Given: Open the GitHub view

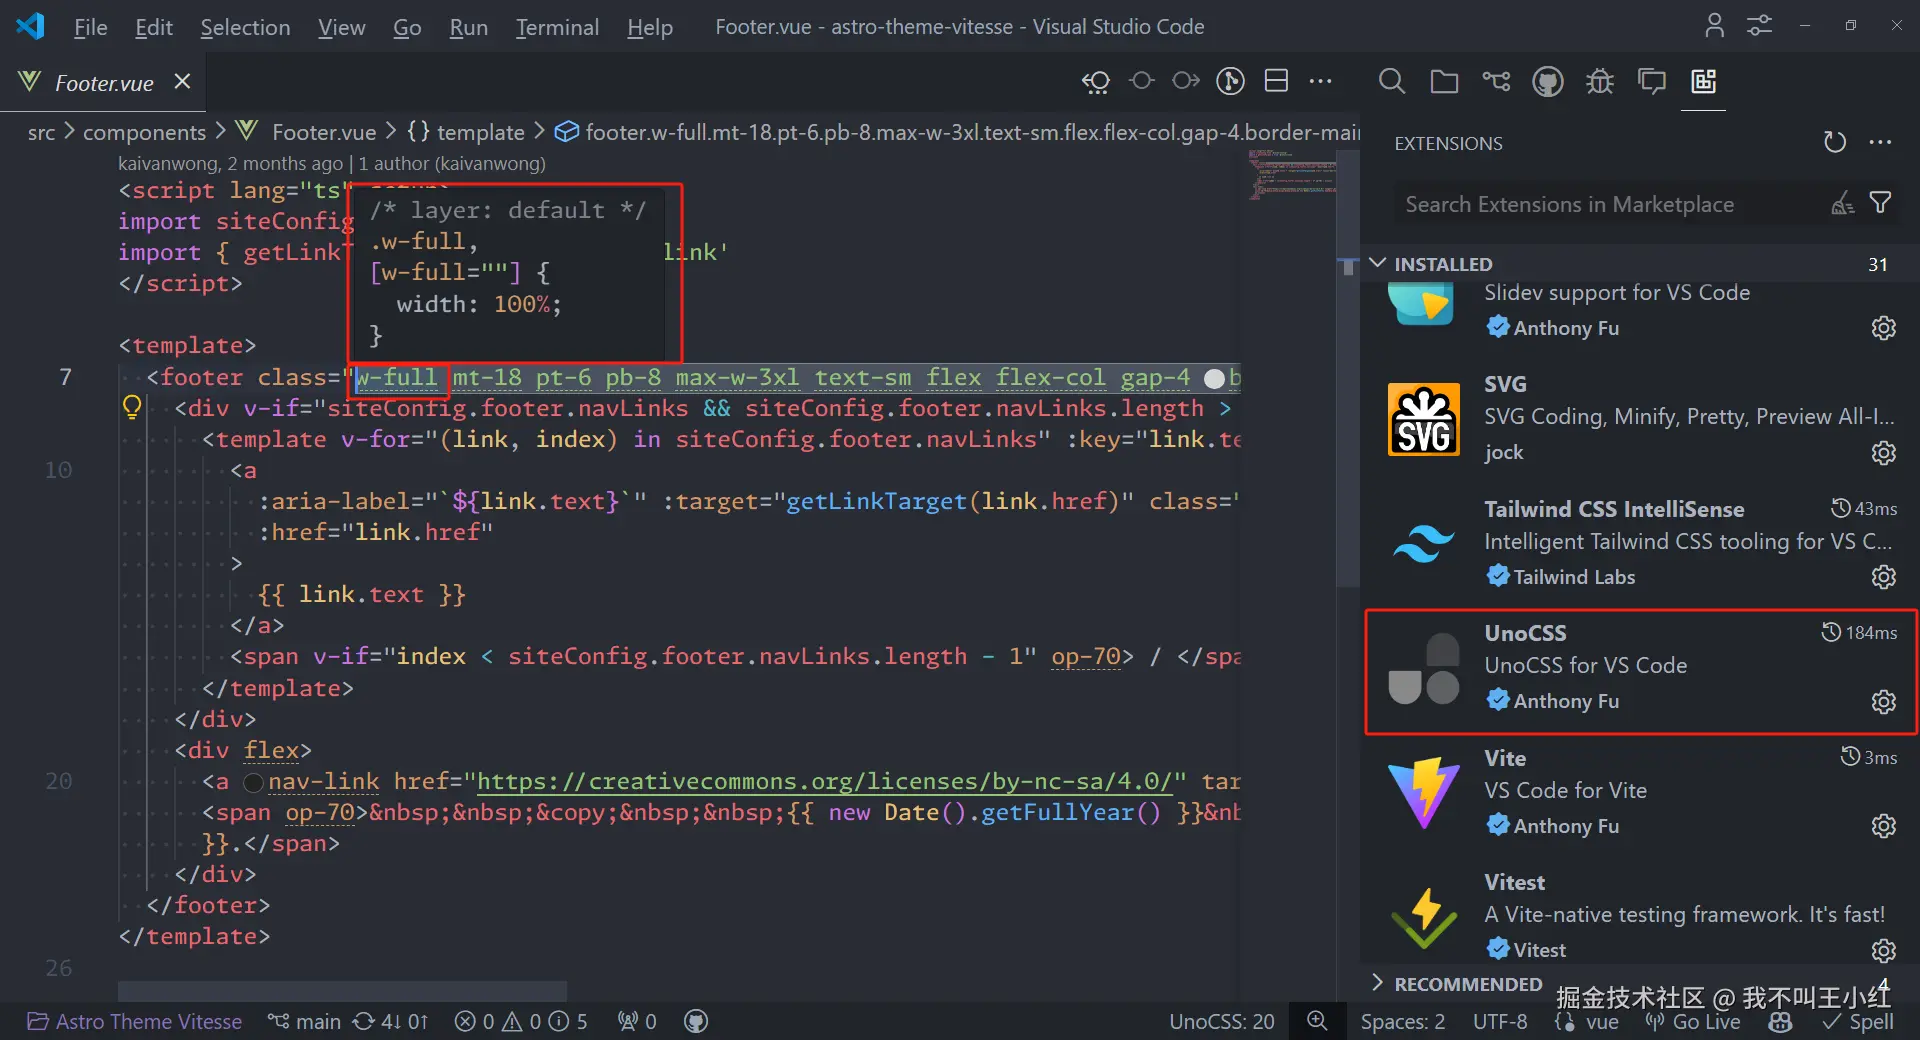Looking at the screenshot, I should pyautogui.click(x=1548, y=81).
